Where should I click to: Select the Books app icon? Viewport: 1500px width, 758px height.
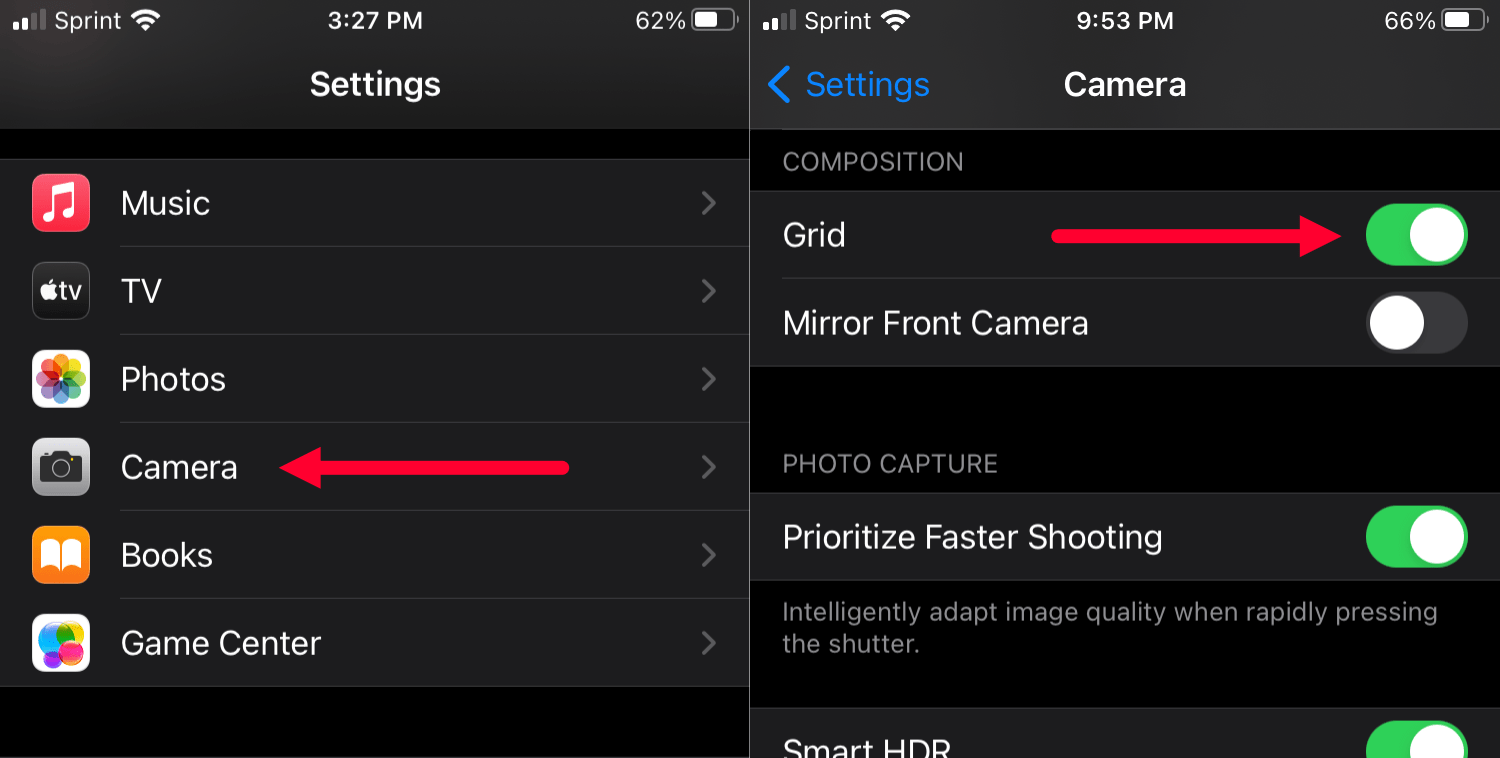(61, 555)
